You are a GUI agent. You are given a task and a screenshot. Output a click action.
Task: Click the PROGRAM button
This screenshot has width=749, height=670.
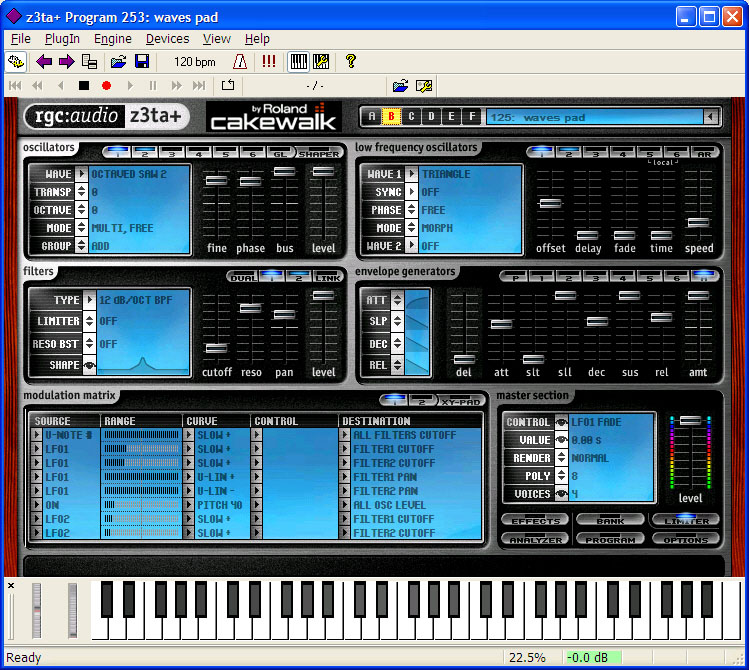tap(610, 539)
